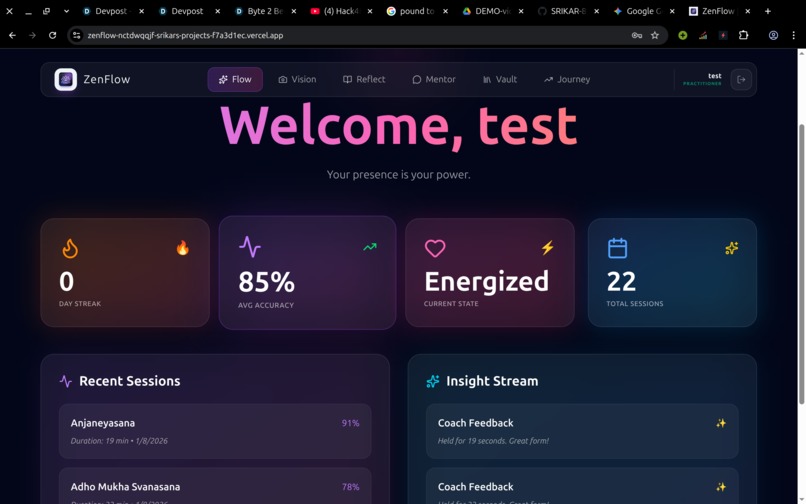The height and width of the screenshot is (504, 806).
Task: Click the 78% accuracy value
Action: click(x=351, y=487)
